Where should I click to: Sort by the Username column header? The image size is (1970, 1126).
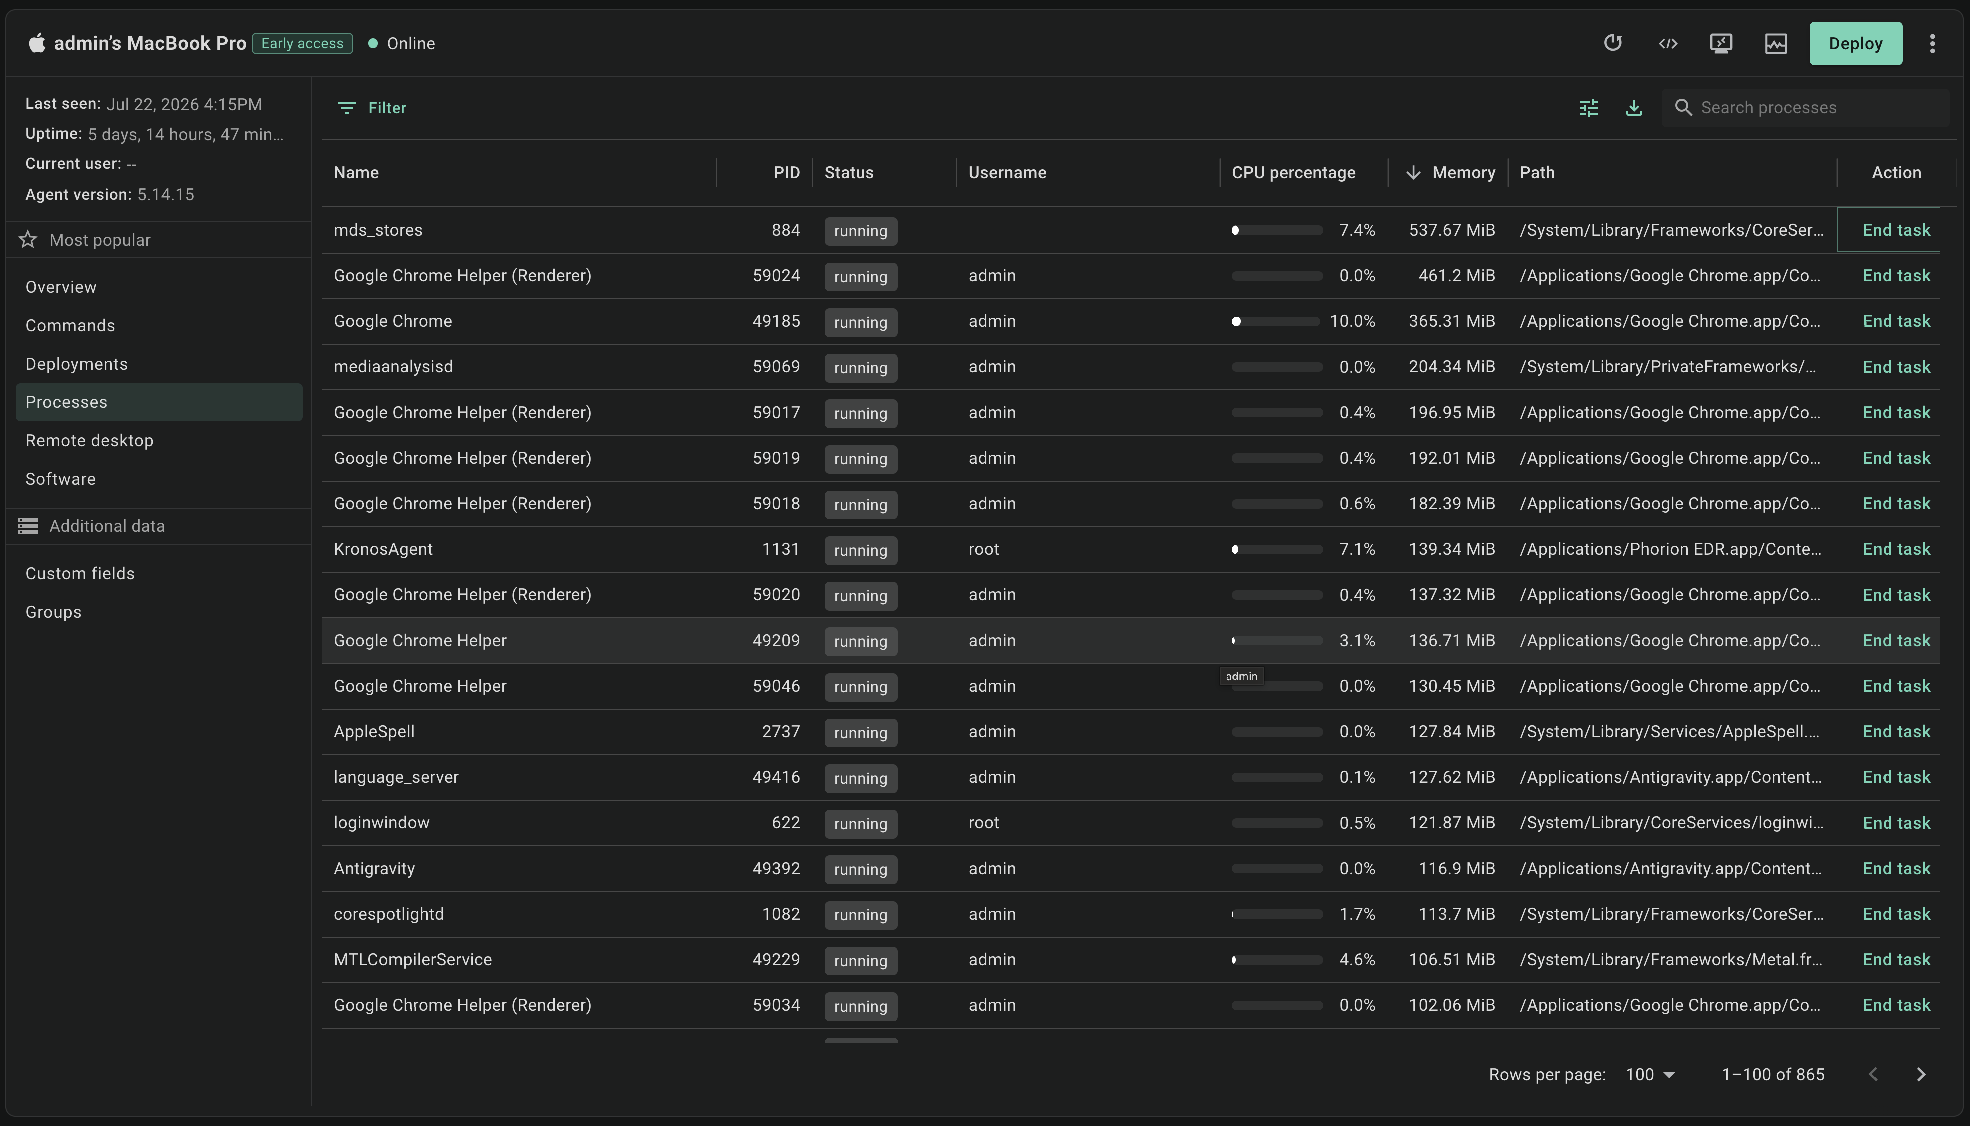point(1007,173)
